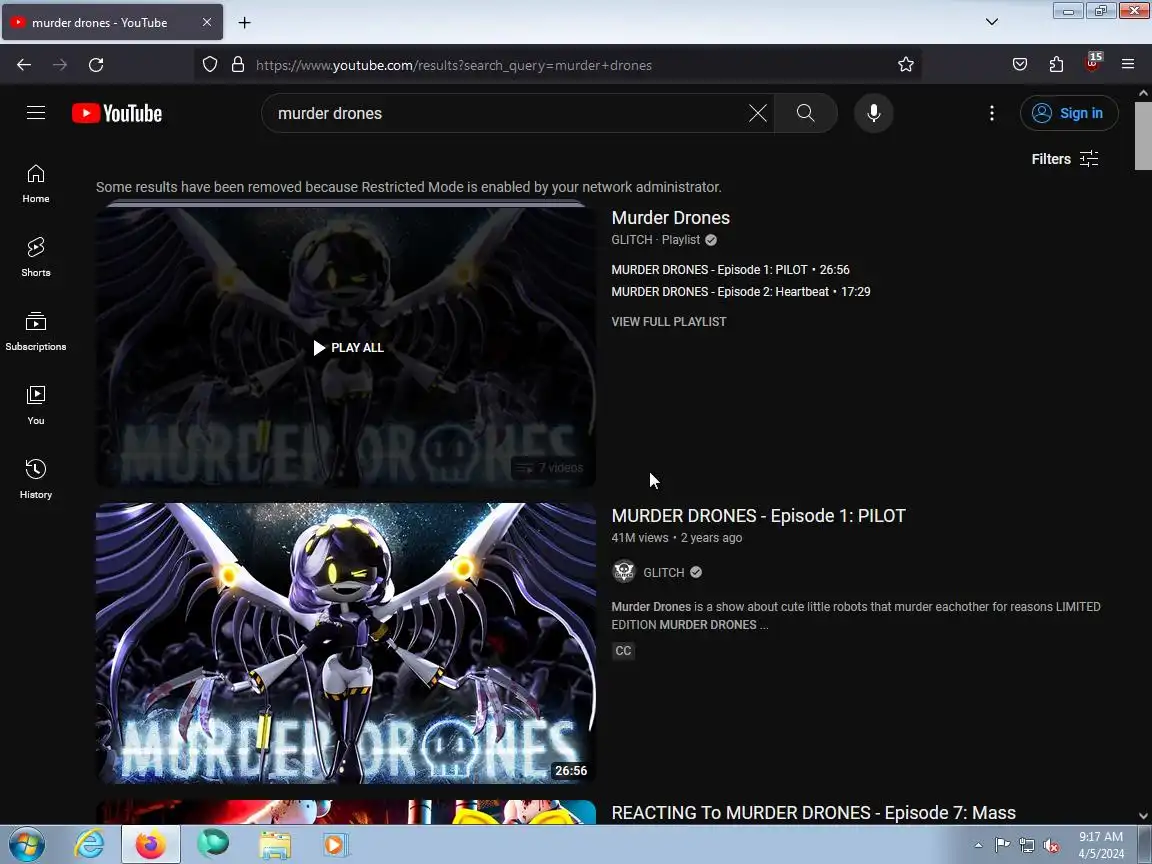Screen dimensions: 1152x864
Task: Open Shorts in the sidebar
Action: click(x=36, y=257)
